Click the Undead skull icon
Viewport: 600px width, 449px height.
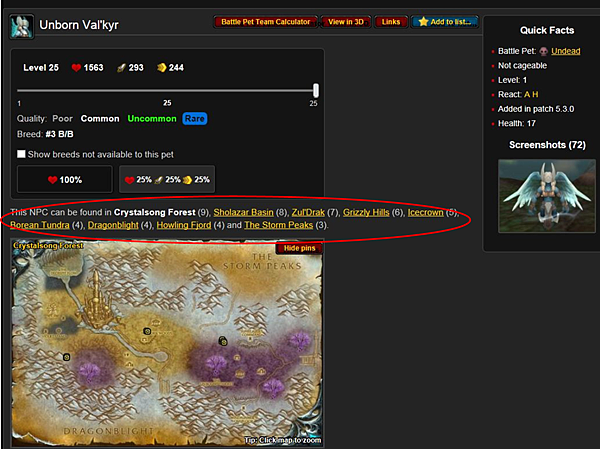tap(543, 51)
